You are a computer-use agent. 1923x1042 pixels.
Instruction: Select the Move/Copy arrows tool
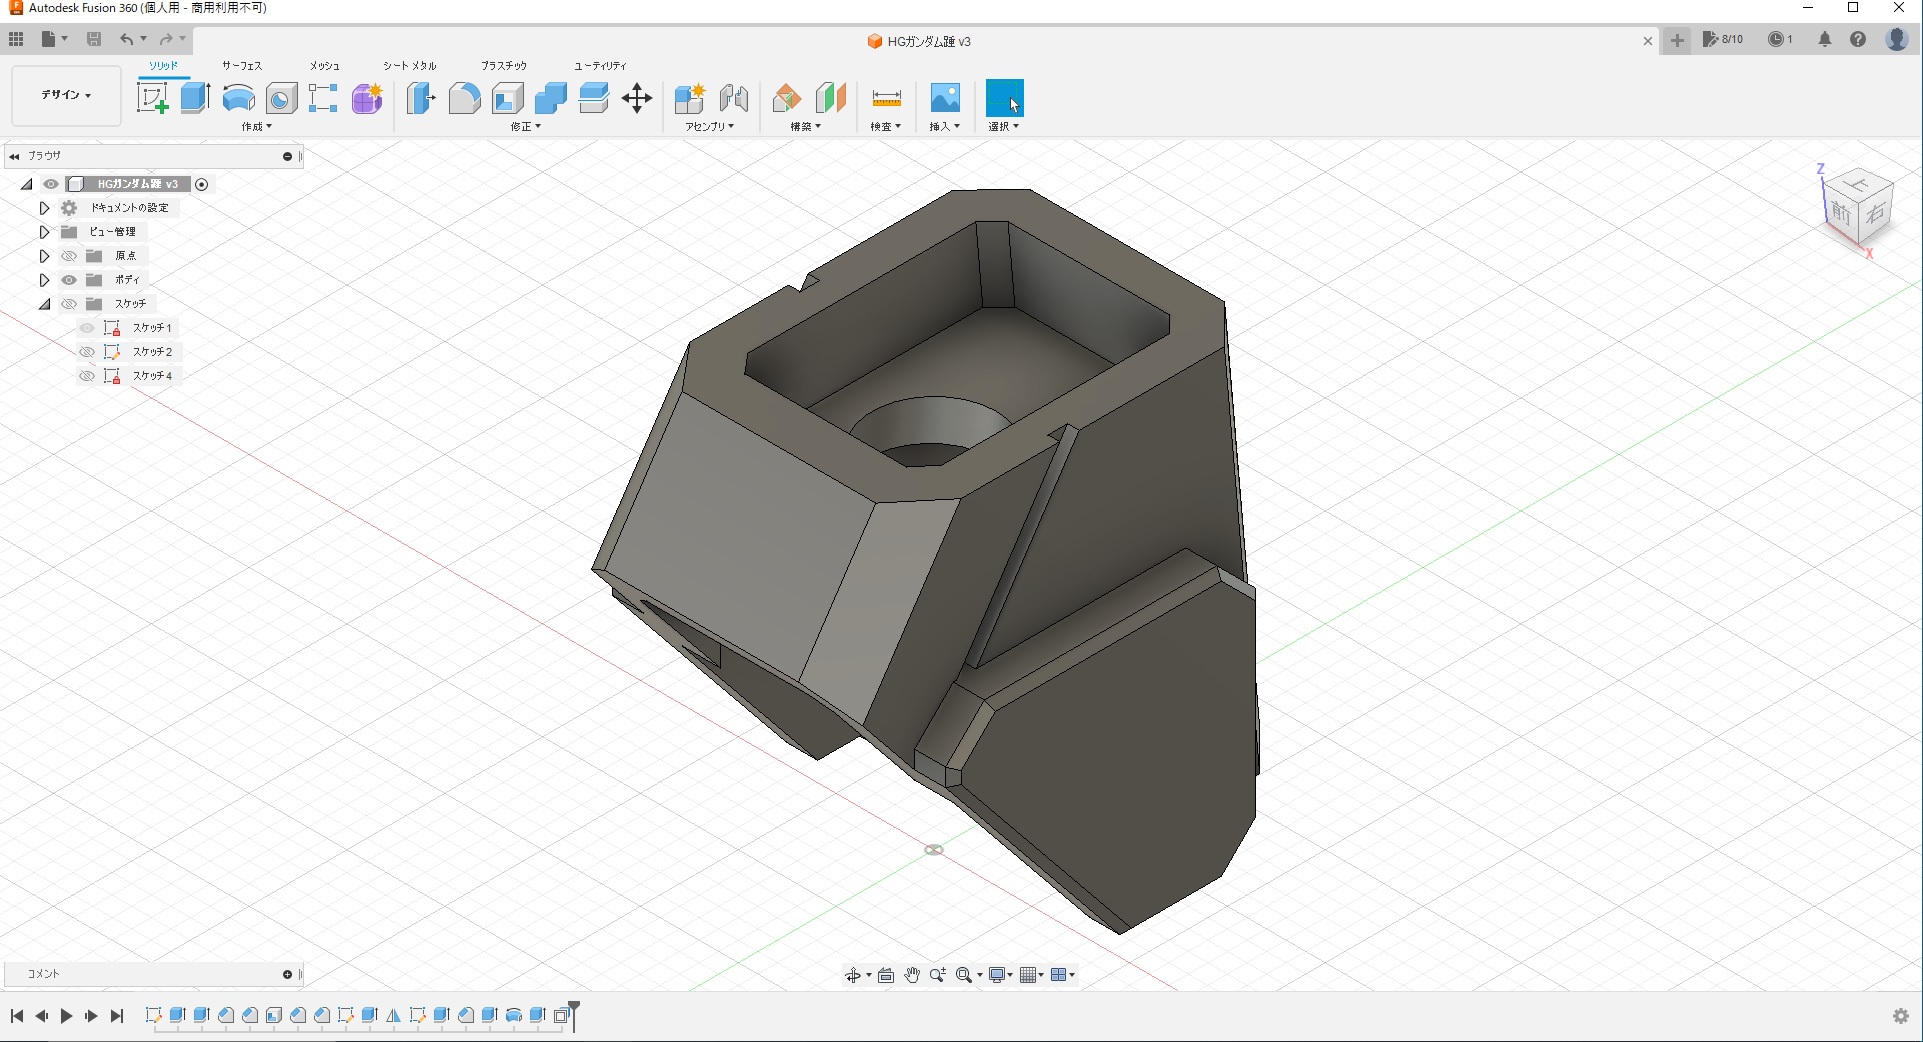[637, 98]
